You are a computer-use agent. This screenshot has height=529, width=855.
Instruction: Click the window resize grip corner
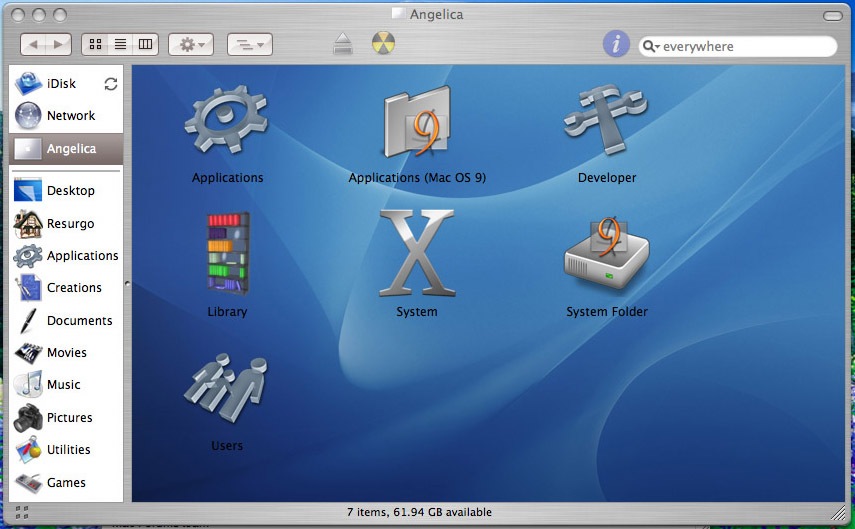[x=838, y=512]
